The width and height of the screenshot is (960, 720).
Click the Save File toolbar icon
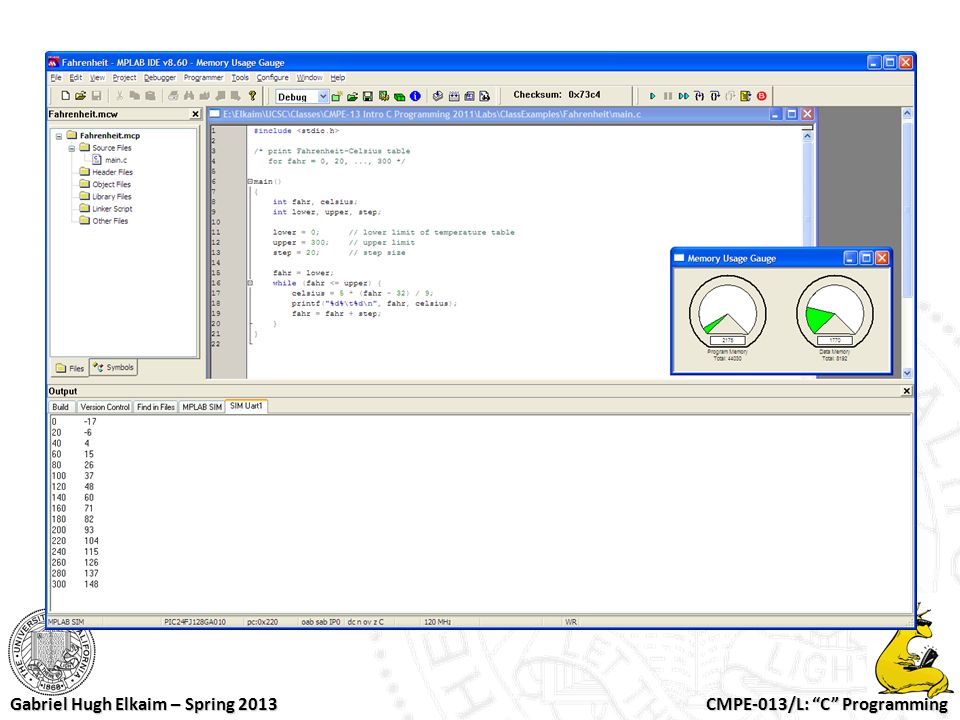[96, 96]
